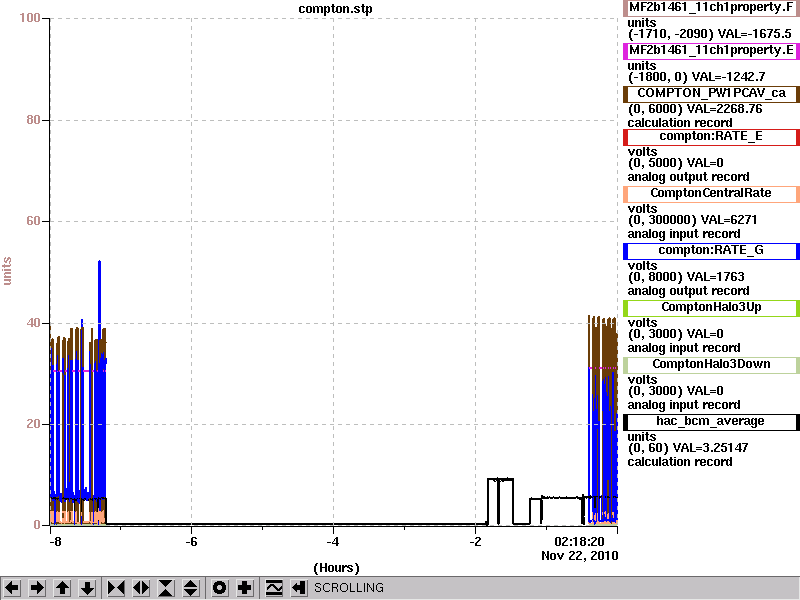
Task: Select the ComptonCentralRate curve legend
Action: pyautogui.click(x=711, y=193)
